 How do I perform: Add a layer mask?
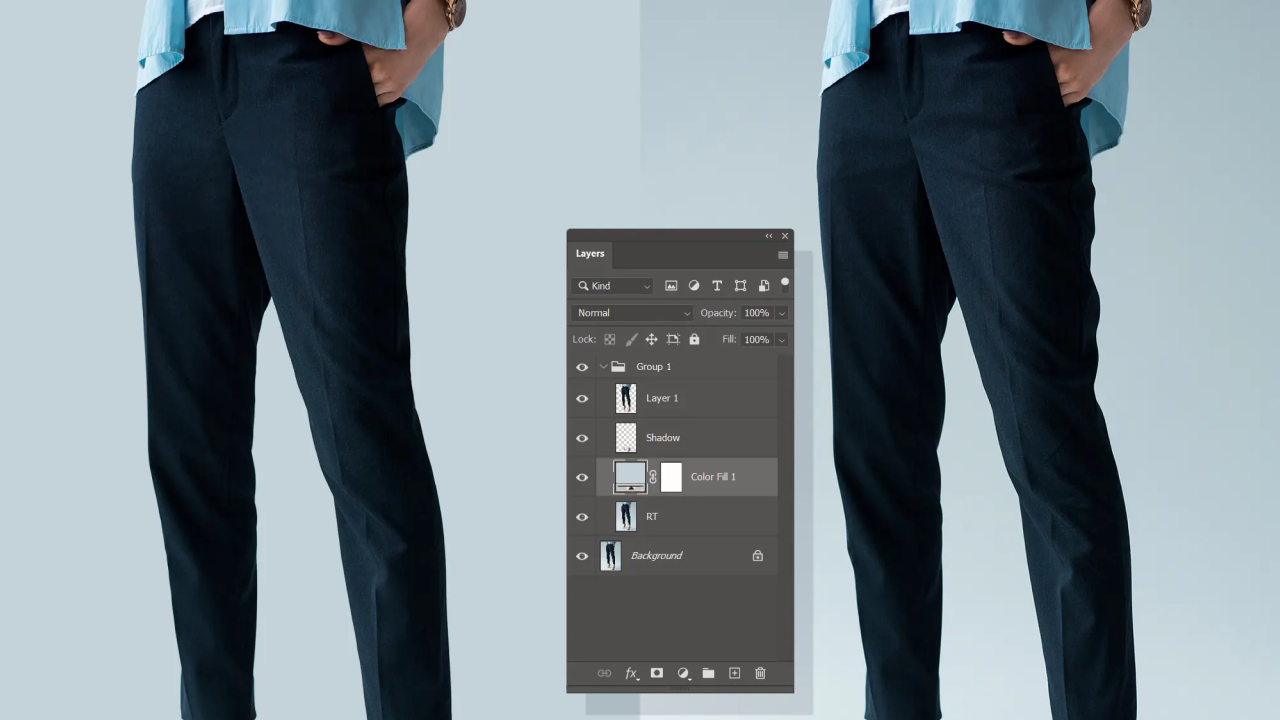[x=656, y=673]
